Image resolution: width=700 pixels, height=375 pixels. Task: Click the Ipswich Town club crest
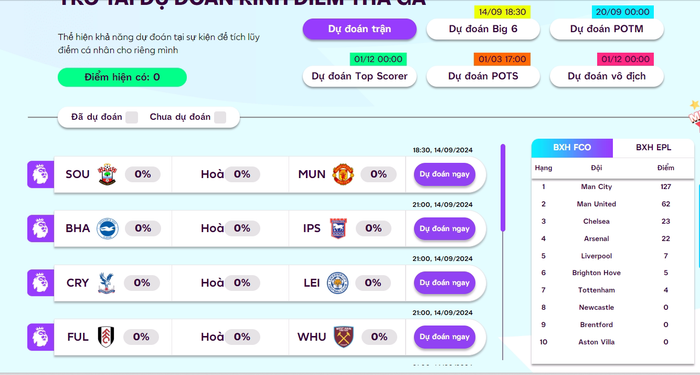pos(338,229)
